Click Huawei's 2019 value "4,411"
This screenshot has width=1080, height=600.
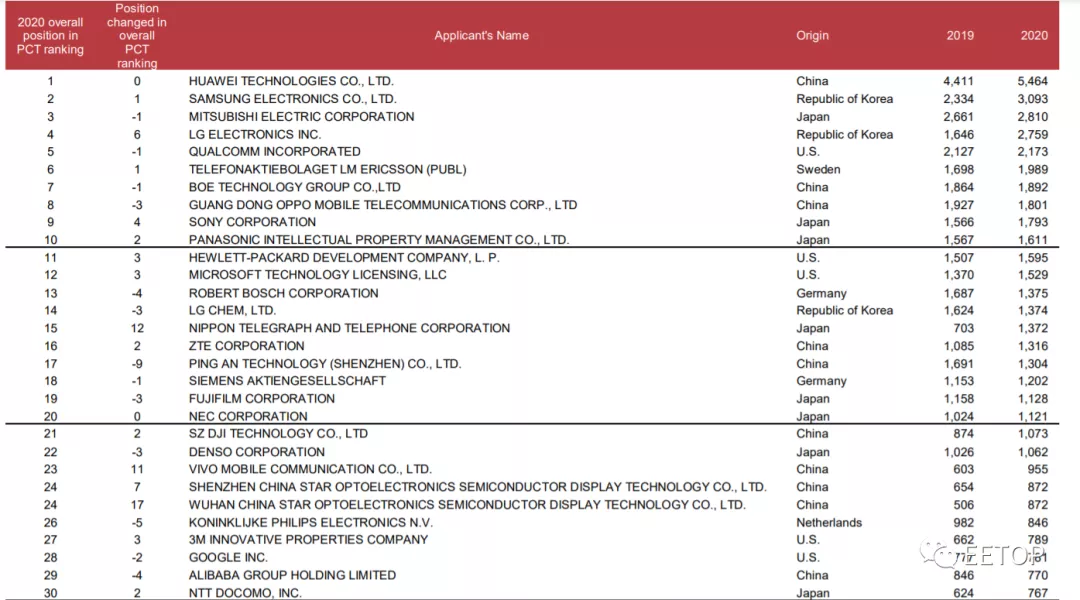(959, 81)
